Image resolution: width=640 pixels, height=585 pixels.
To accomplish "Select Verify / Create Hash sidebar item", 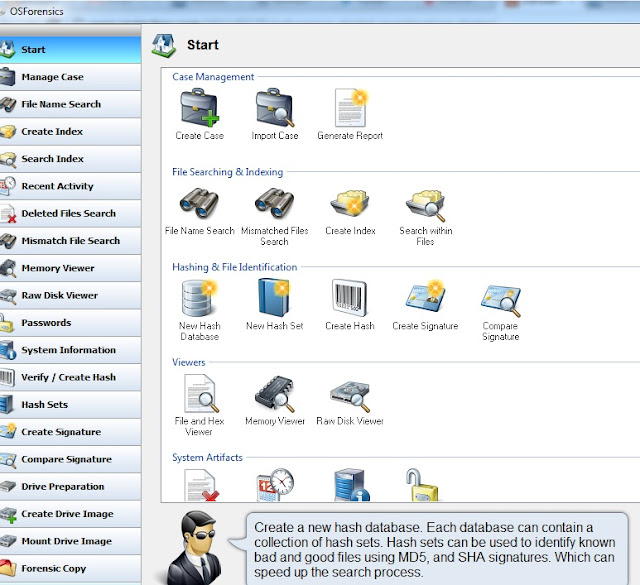I will click(x=70, y=378).
